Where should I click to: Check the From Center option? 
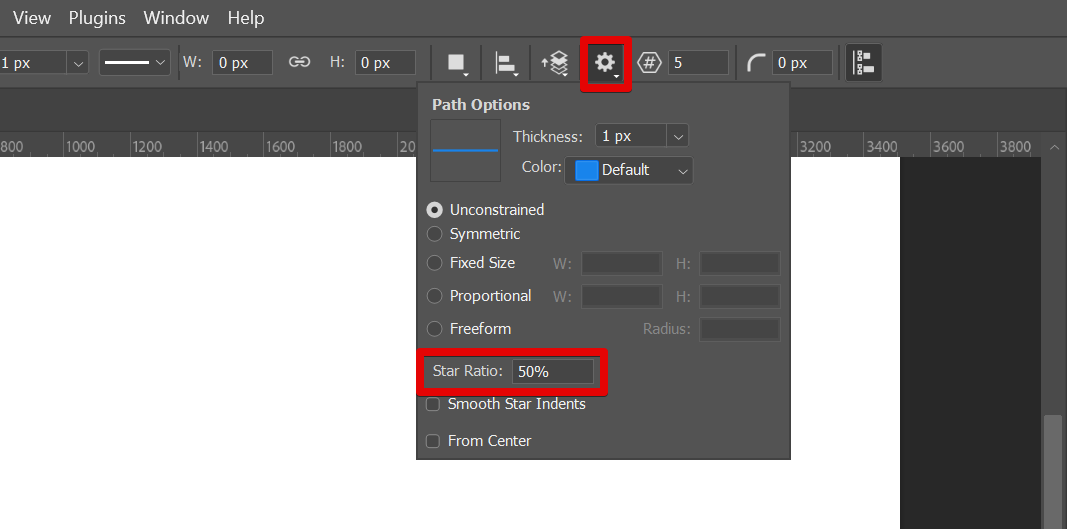434,441
